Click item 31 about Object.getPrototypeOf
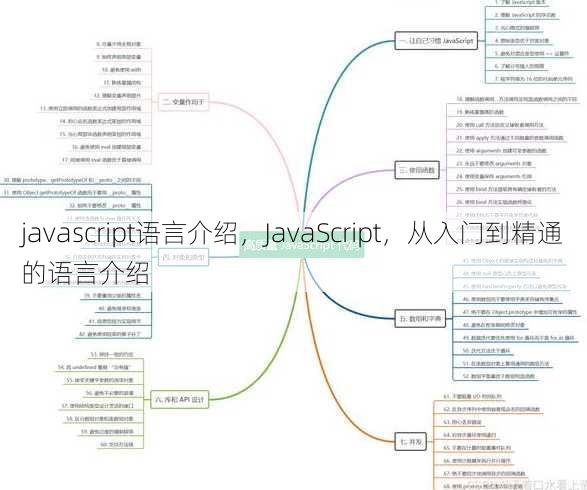This screenshot has height=490, width=587. coord(72,192)
